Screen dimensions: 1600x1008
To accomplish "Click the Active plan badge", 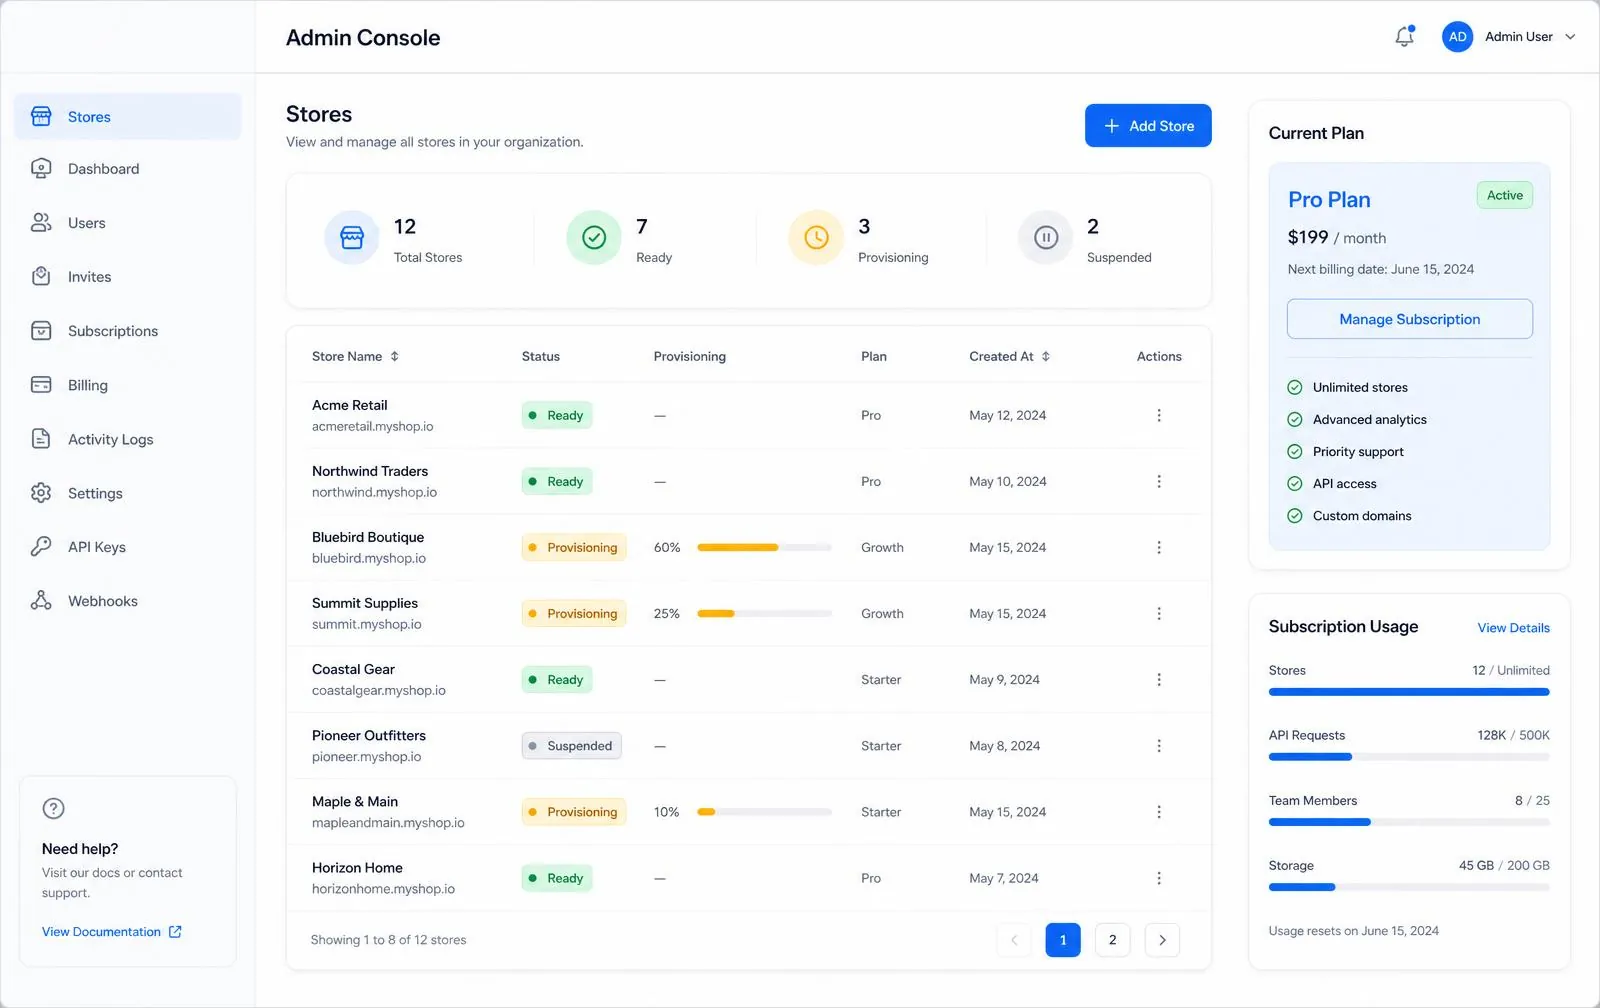I will [x=1504, y=195].
